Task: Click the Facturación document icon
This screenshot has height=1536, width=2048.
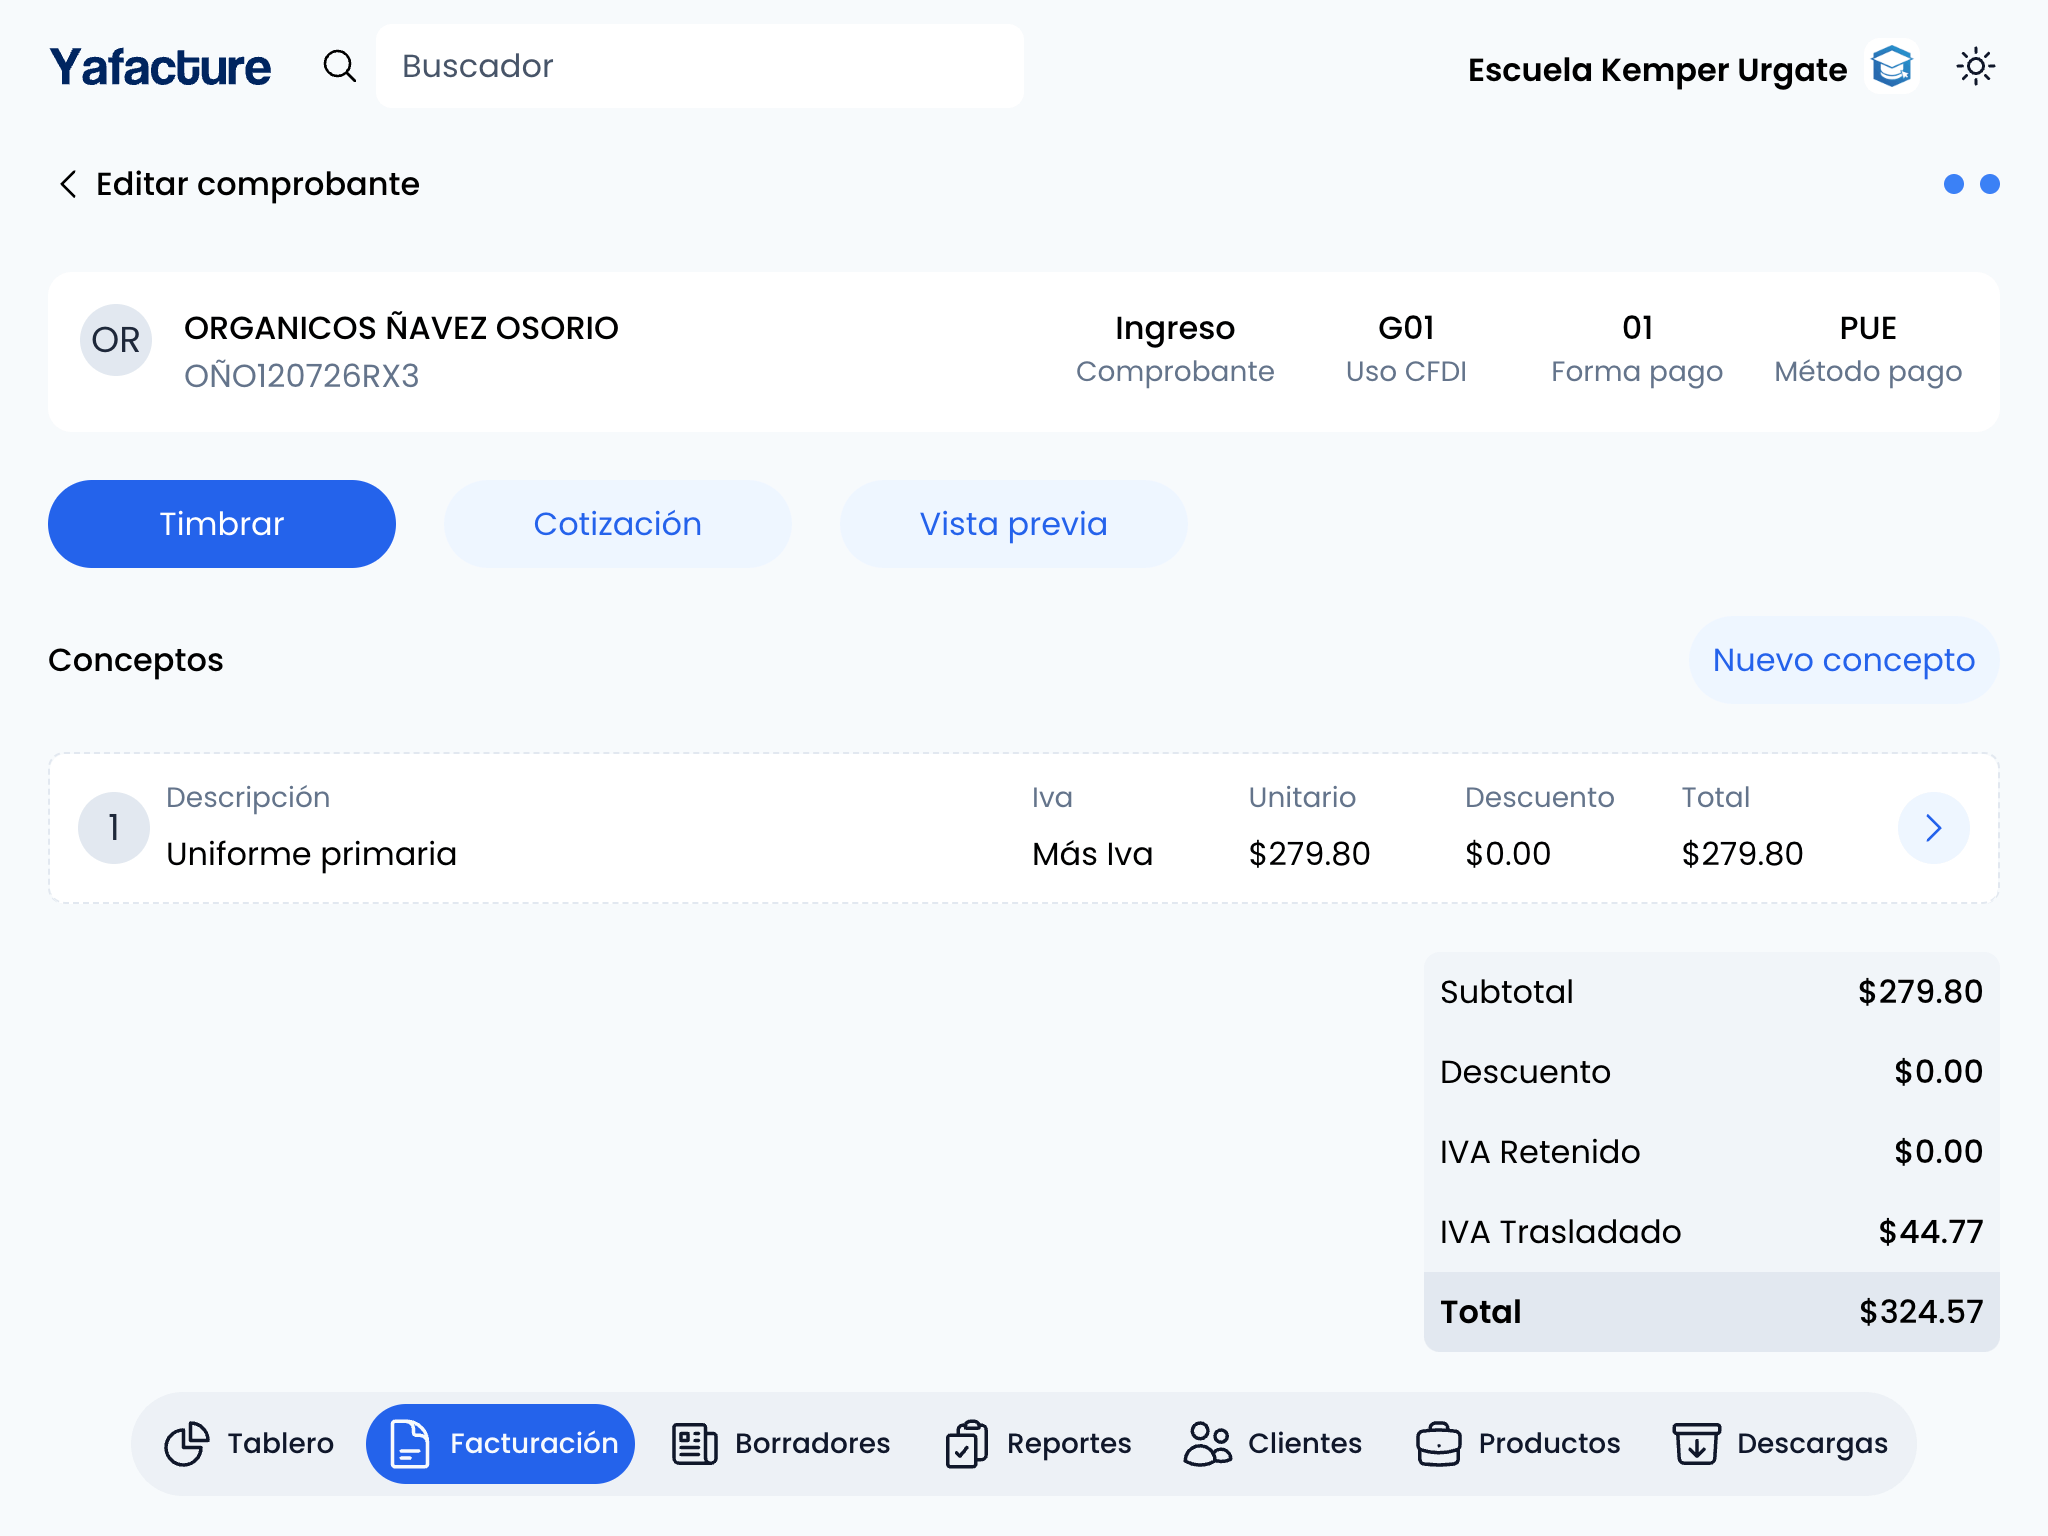Action: tap(409, 1444)
